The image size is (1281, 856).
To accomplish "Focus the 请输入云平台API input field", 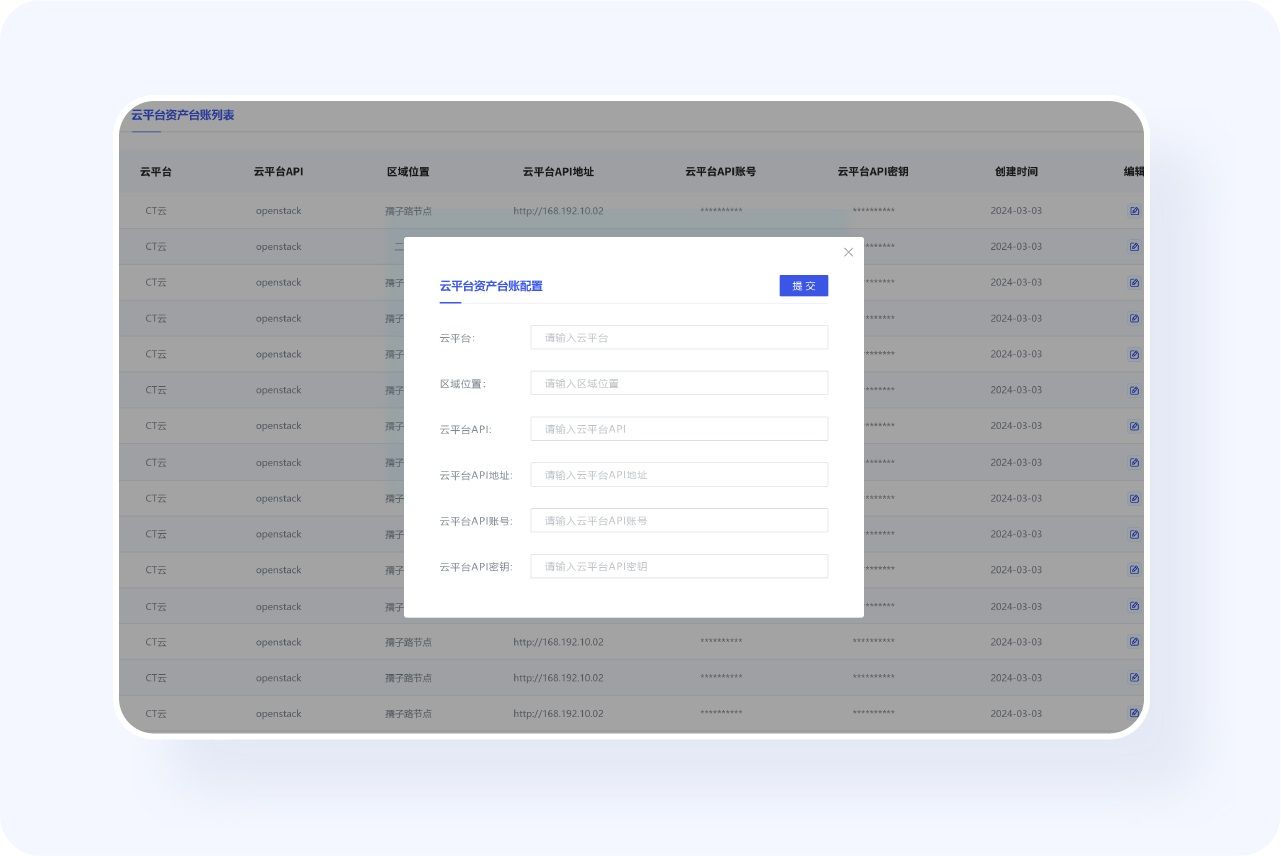I will pyautogui.click(x=679, y=429).
